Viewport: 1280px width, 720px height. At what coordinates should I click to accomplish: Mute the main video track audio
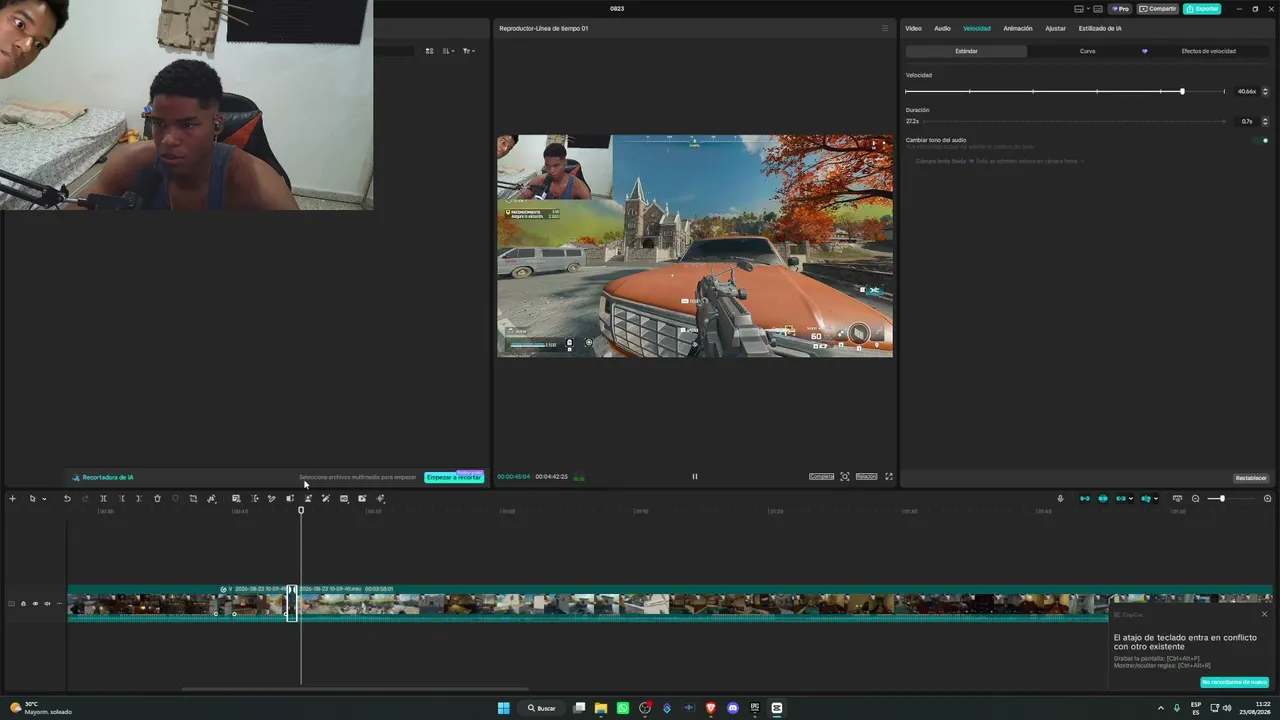click(x=47, y=603)
